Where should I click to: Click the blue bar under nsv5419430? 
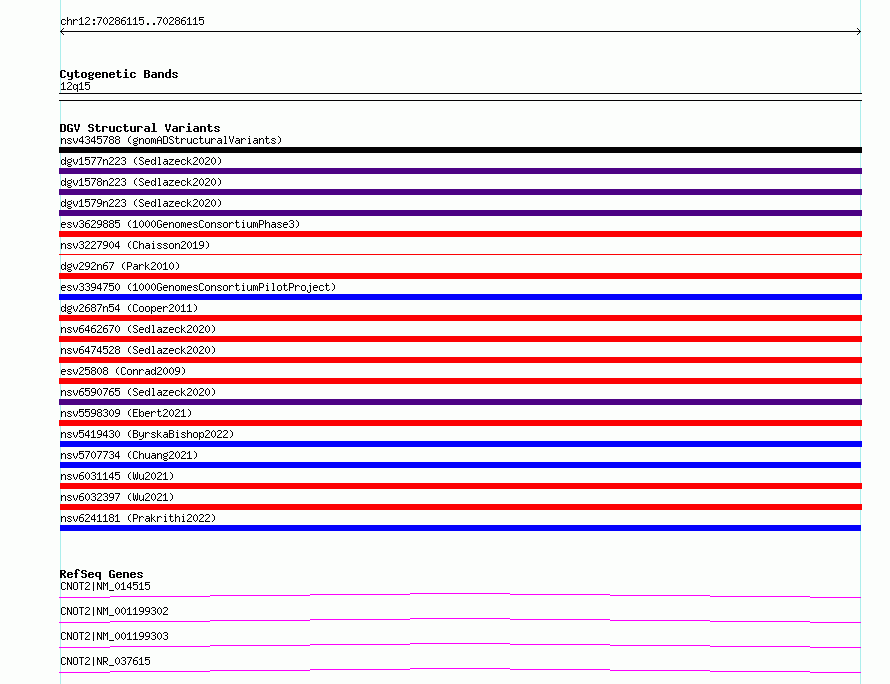(460, 444)
